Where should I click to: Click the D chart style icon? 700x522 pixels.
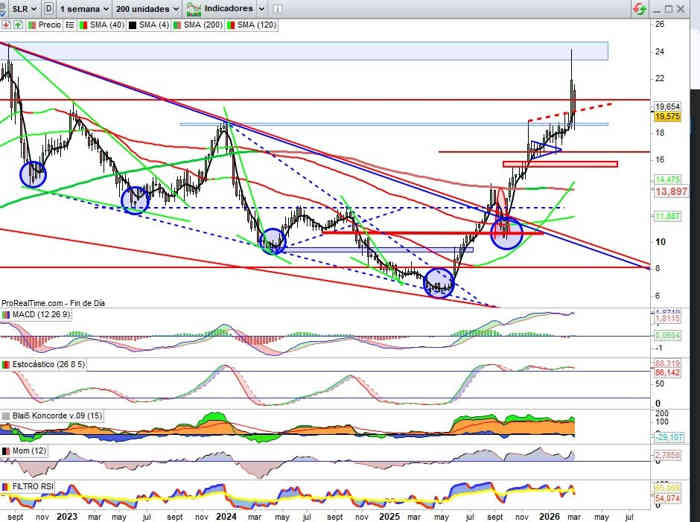click(x=47, y=7)
